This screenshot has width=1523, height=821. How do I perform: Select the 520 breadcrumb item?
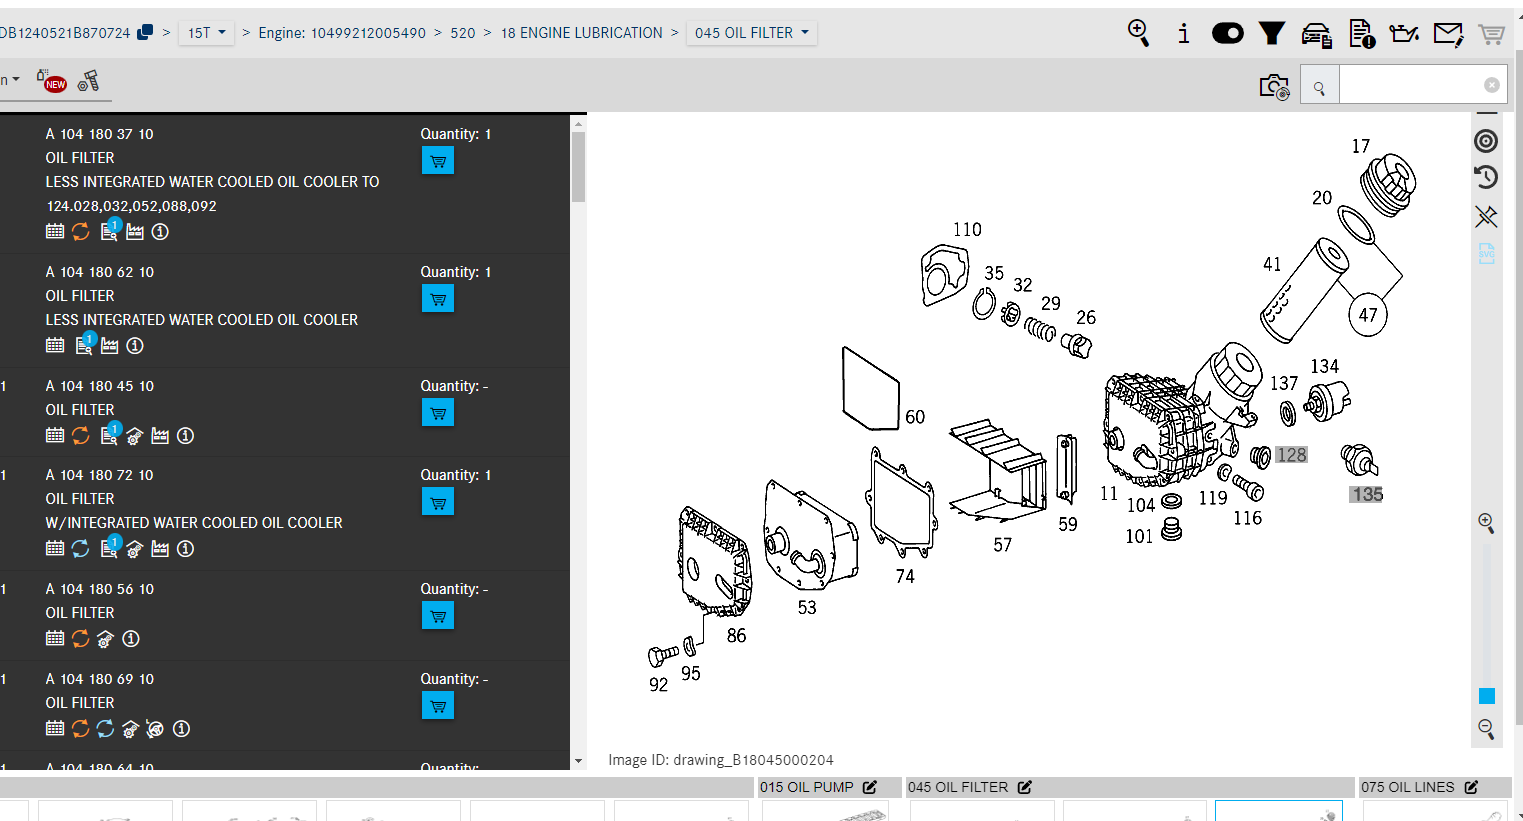(x=462, y=33)
